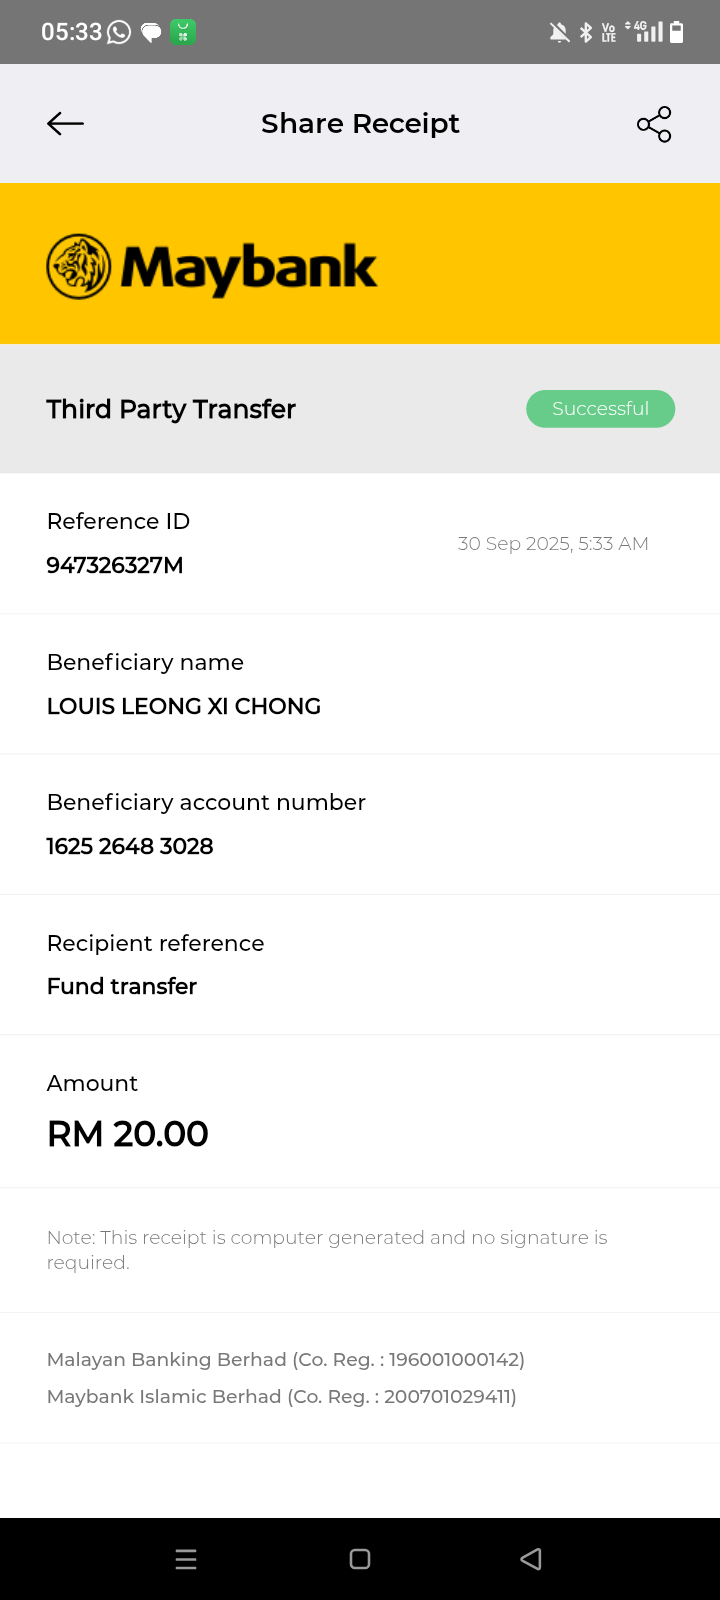Screen dimensions: 720x1600
Task: Open WhatsApp notification in status bar
Action: (x=119, y=32)
